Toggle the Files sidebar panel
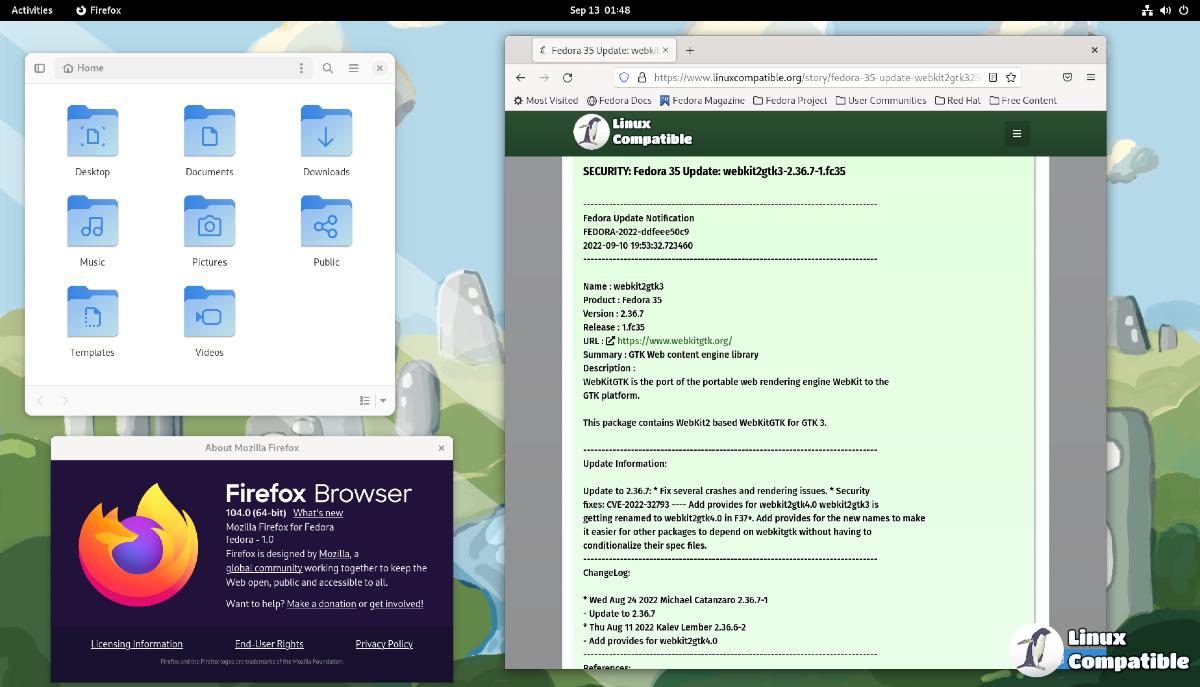The image size is (1200, 687). (x=40, y=68)
